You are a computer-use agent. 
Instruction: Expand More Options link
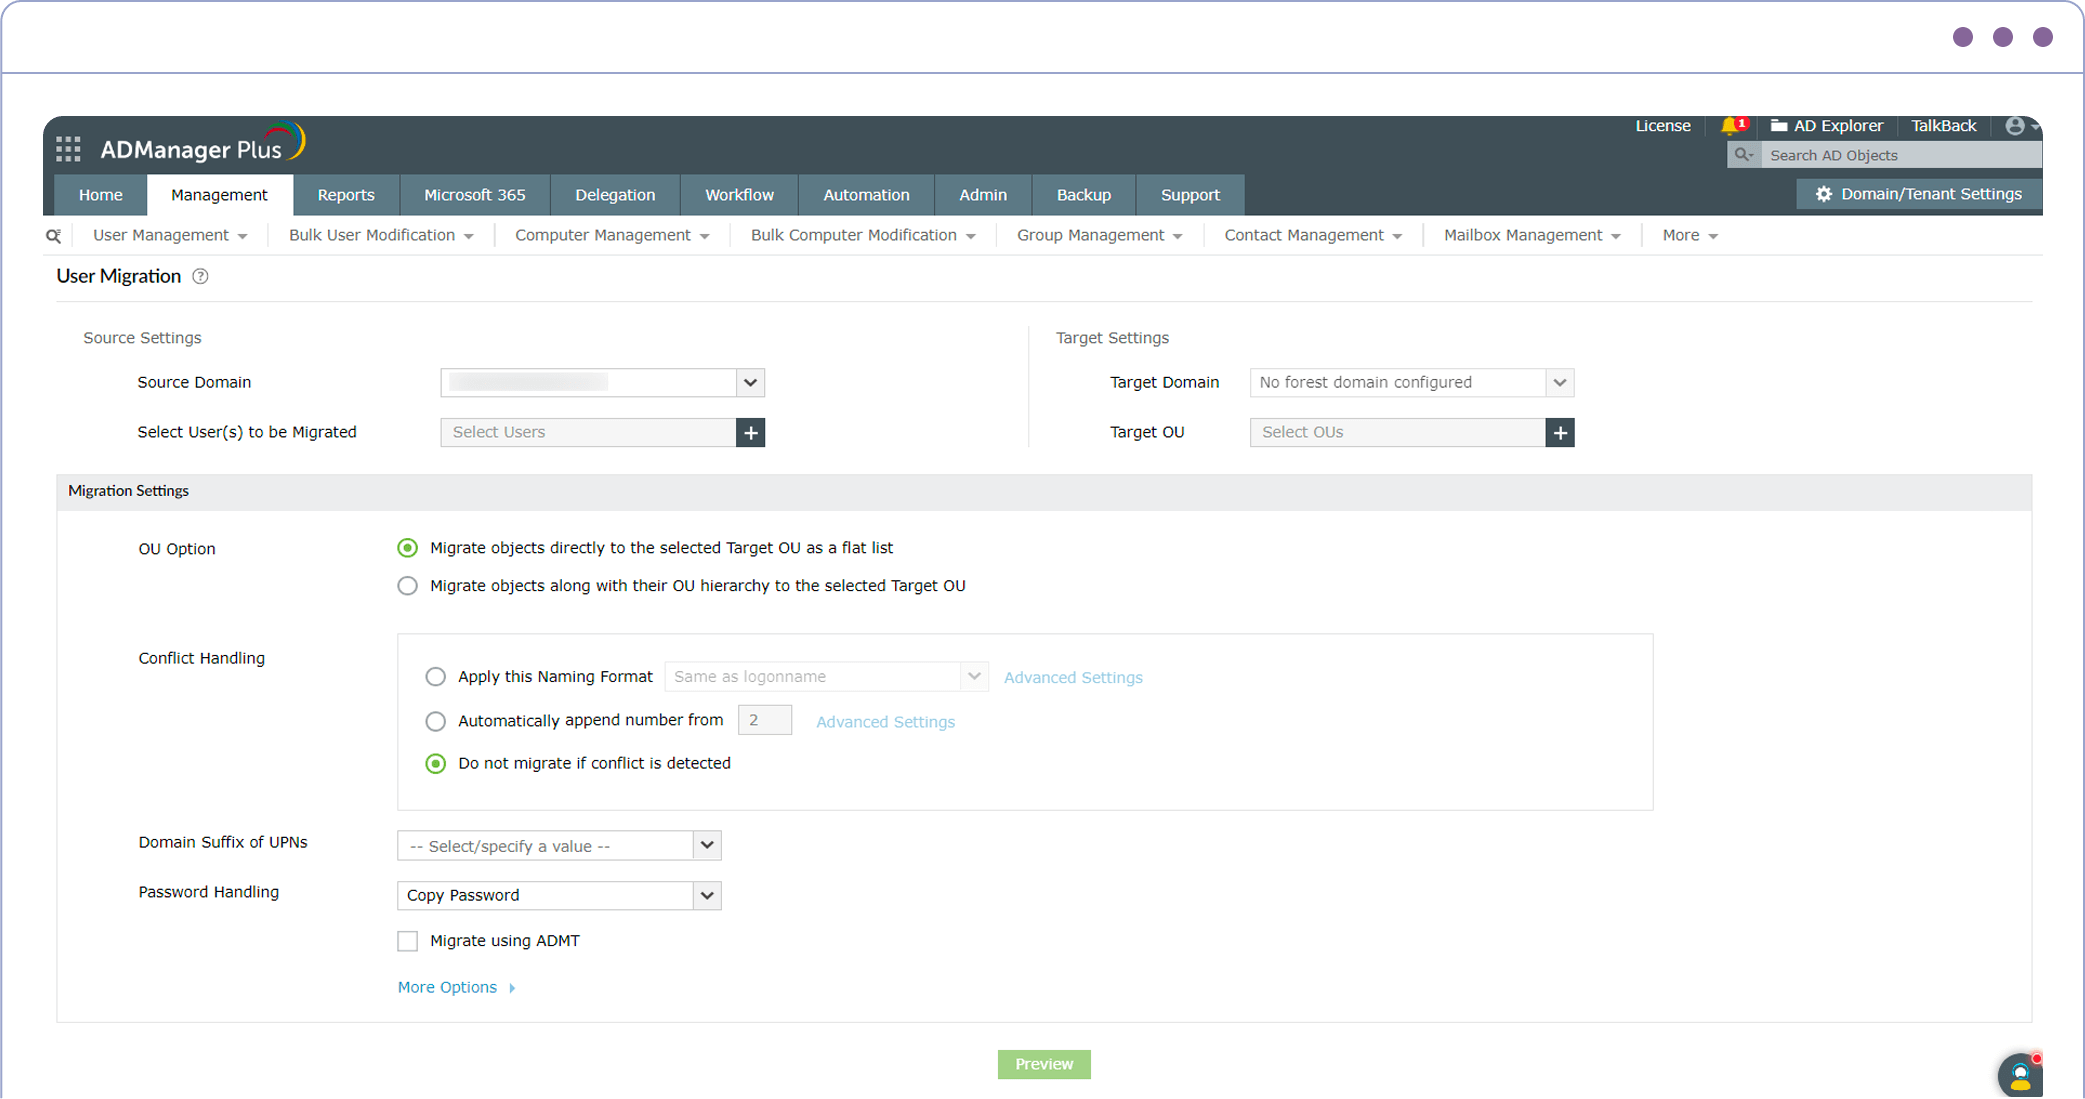click(446, 987)
